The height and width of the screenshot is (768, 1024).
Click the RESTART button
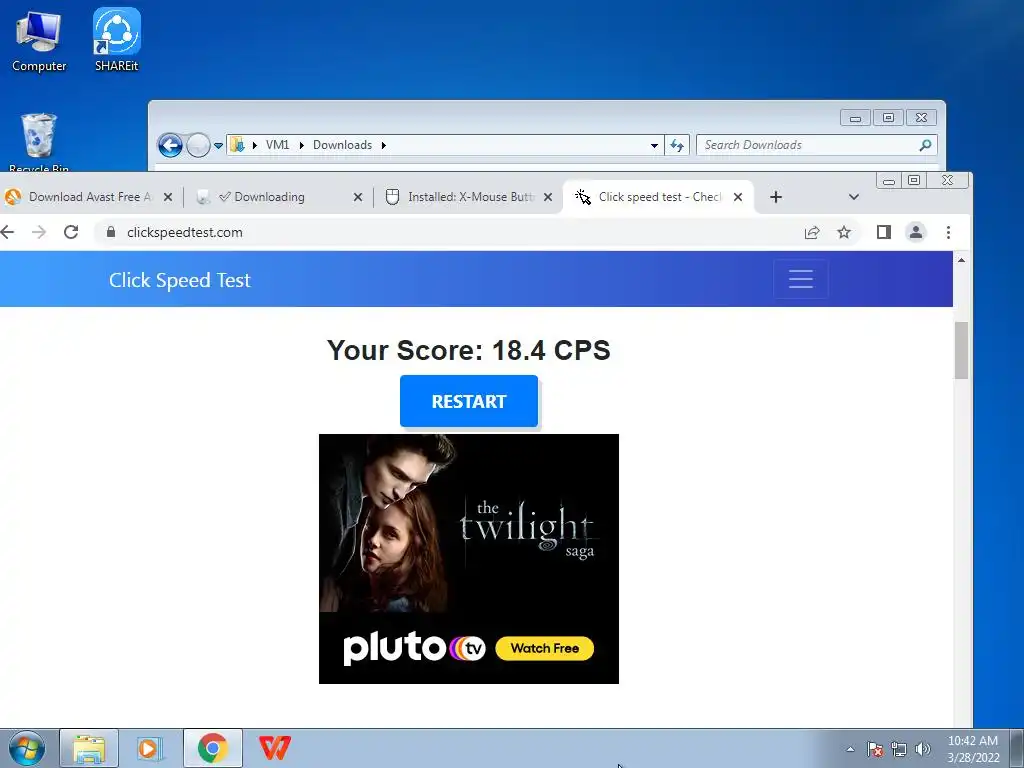pos(469,401)
